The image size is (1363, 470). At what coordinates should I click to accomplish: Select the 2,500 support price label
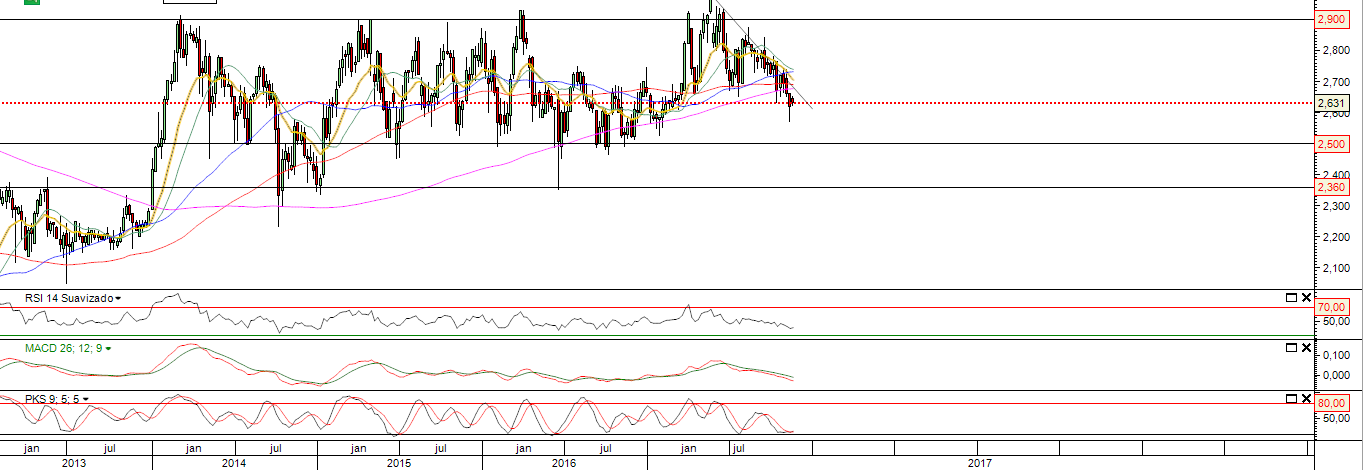point(1330,144)
